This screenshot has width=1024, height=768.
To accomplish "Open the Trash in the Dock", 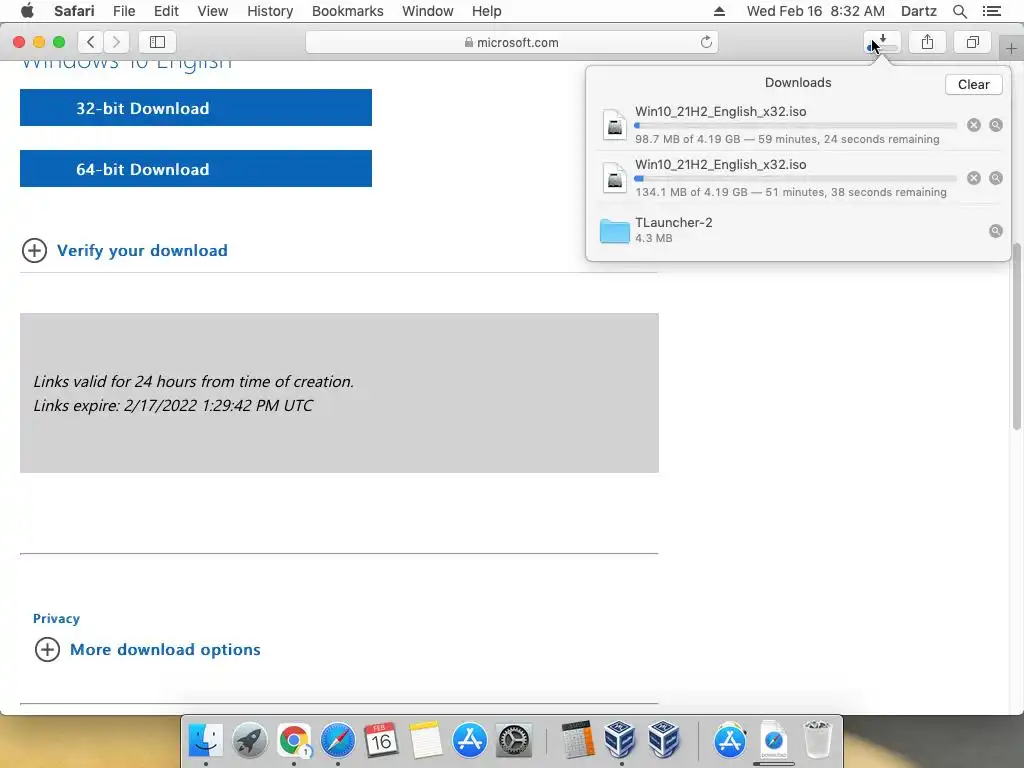I will click(x=817, y=739).
